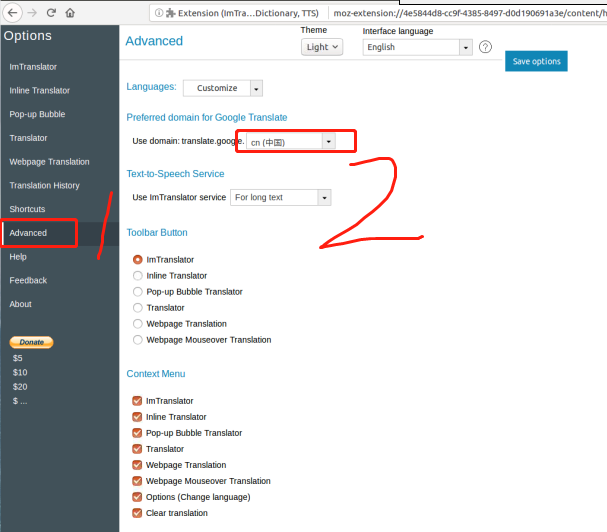Image resolution: width=607 pixels, height=532 pixels.
Task: Open Translator section in sidebar
Action: click(29, 138)
